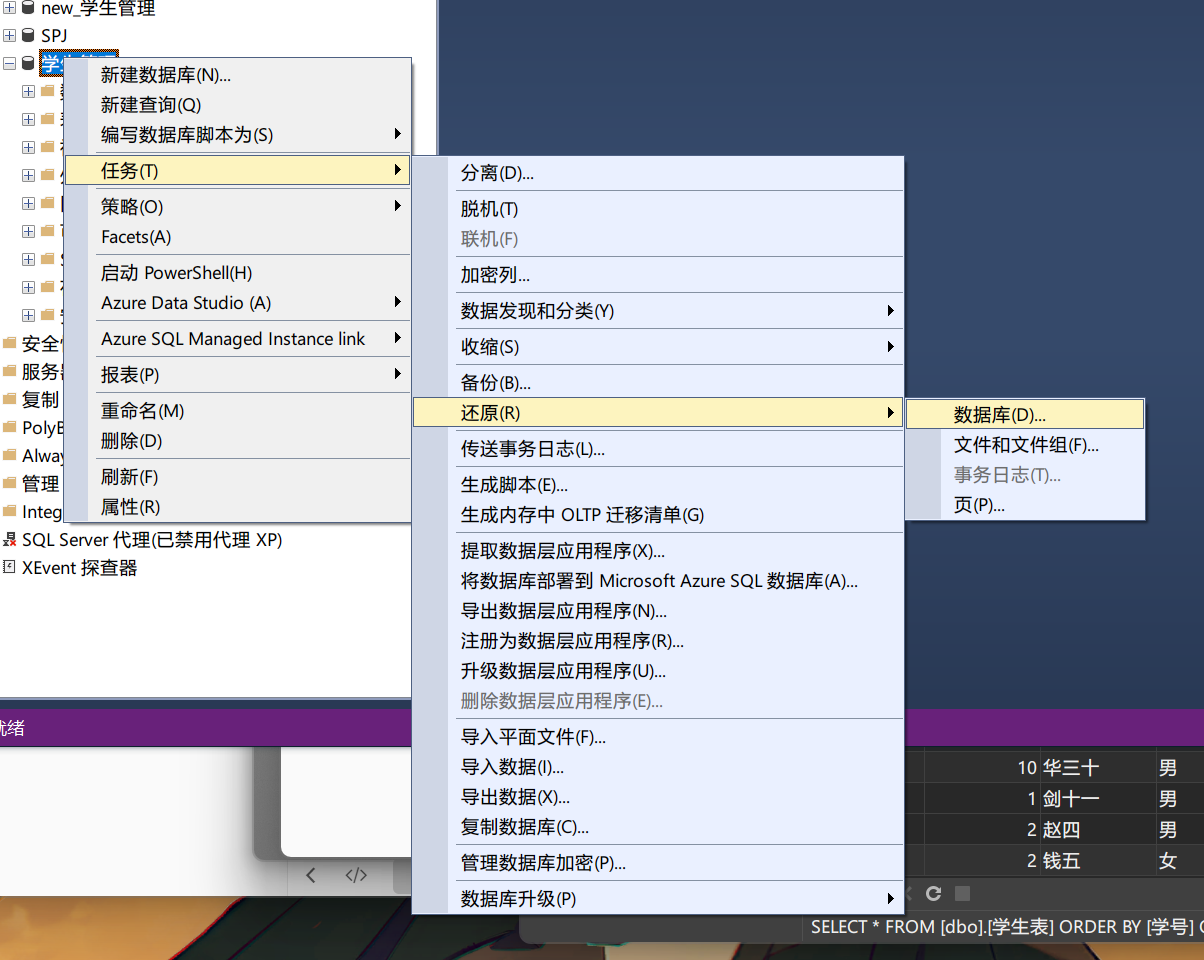1204x960 pixels.
Task: Click the refresh icon in bottom toolbar
Action: coord(933,893)
